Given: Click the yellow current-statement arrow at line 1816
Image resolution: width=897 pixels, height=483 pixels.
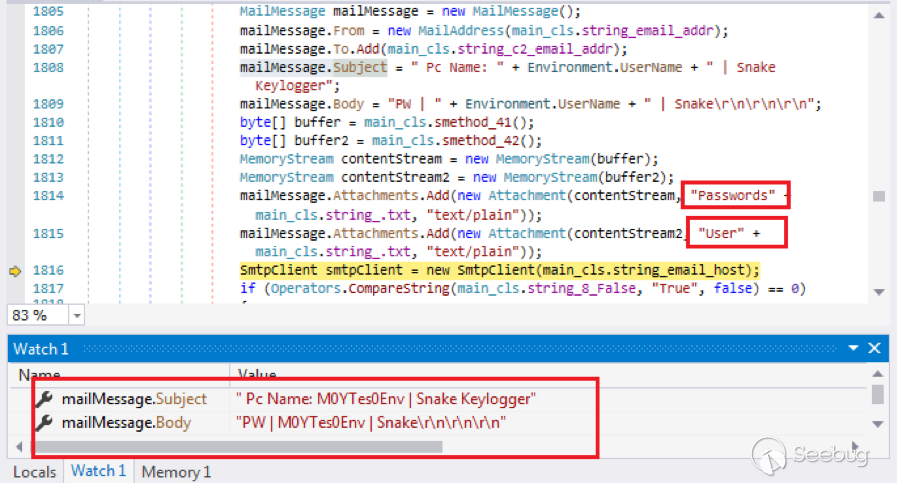Looking at the screenshot, I should point(15,271).
